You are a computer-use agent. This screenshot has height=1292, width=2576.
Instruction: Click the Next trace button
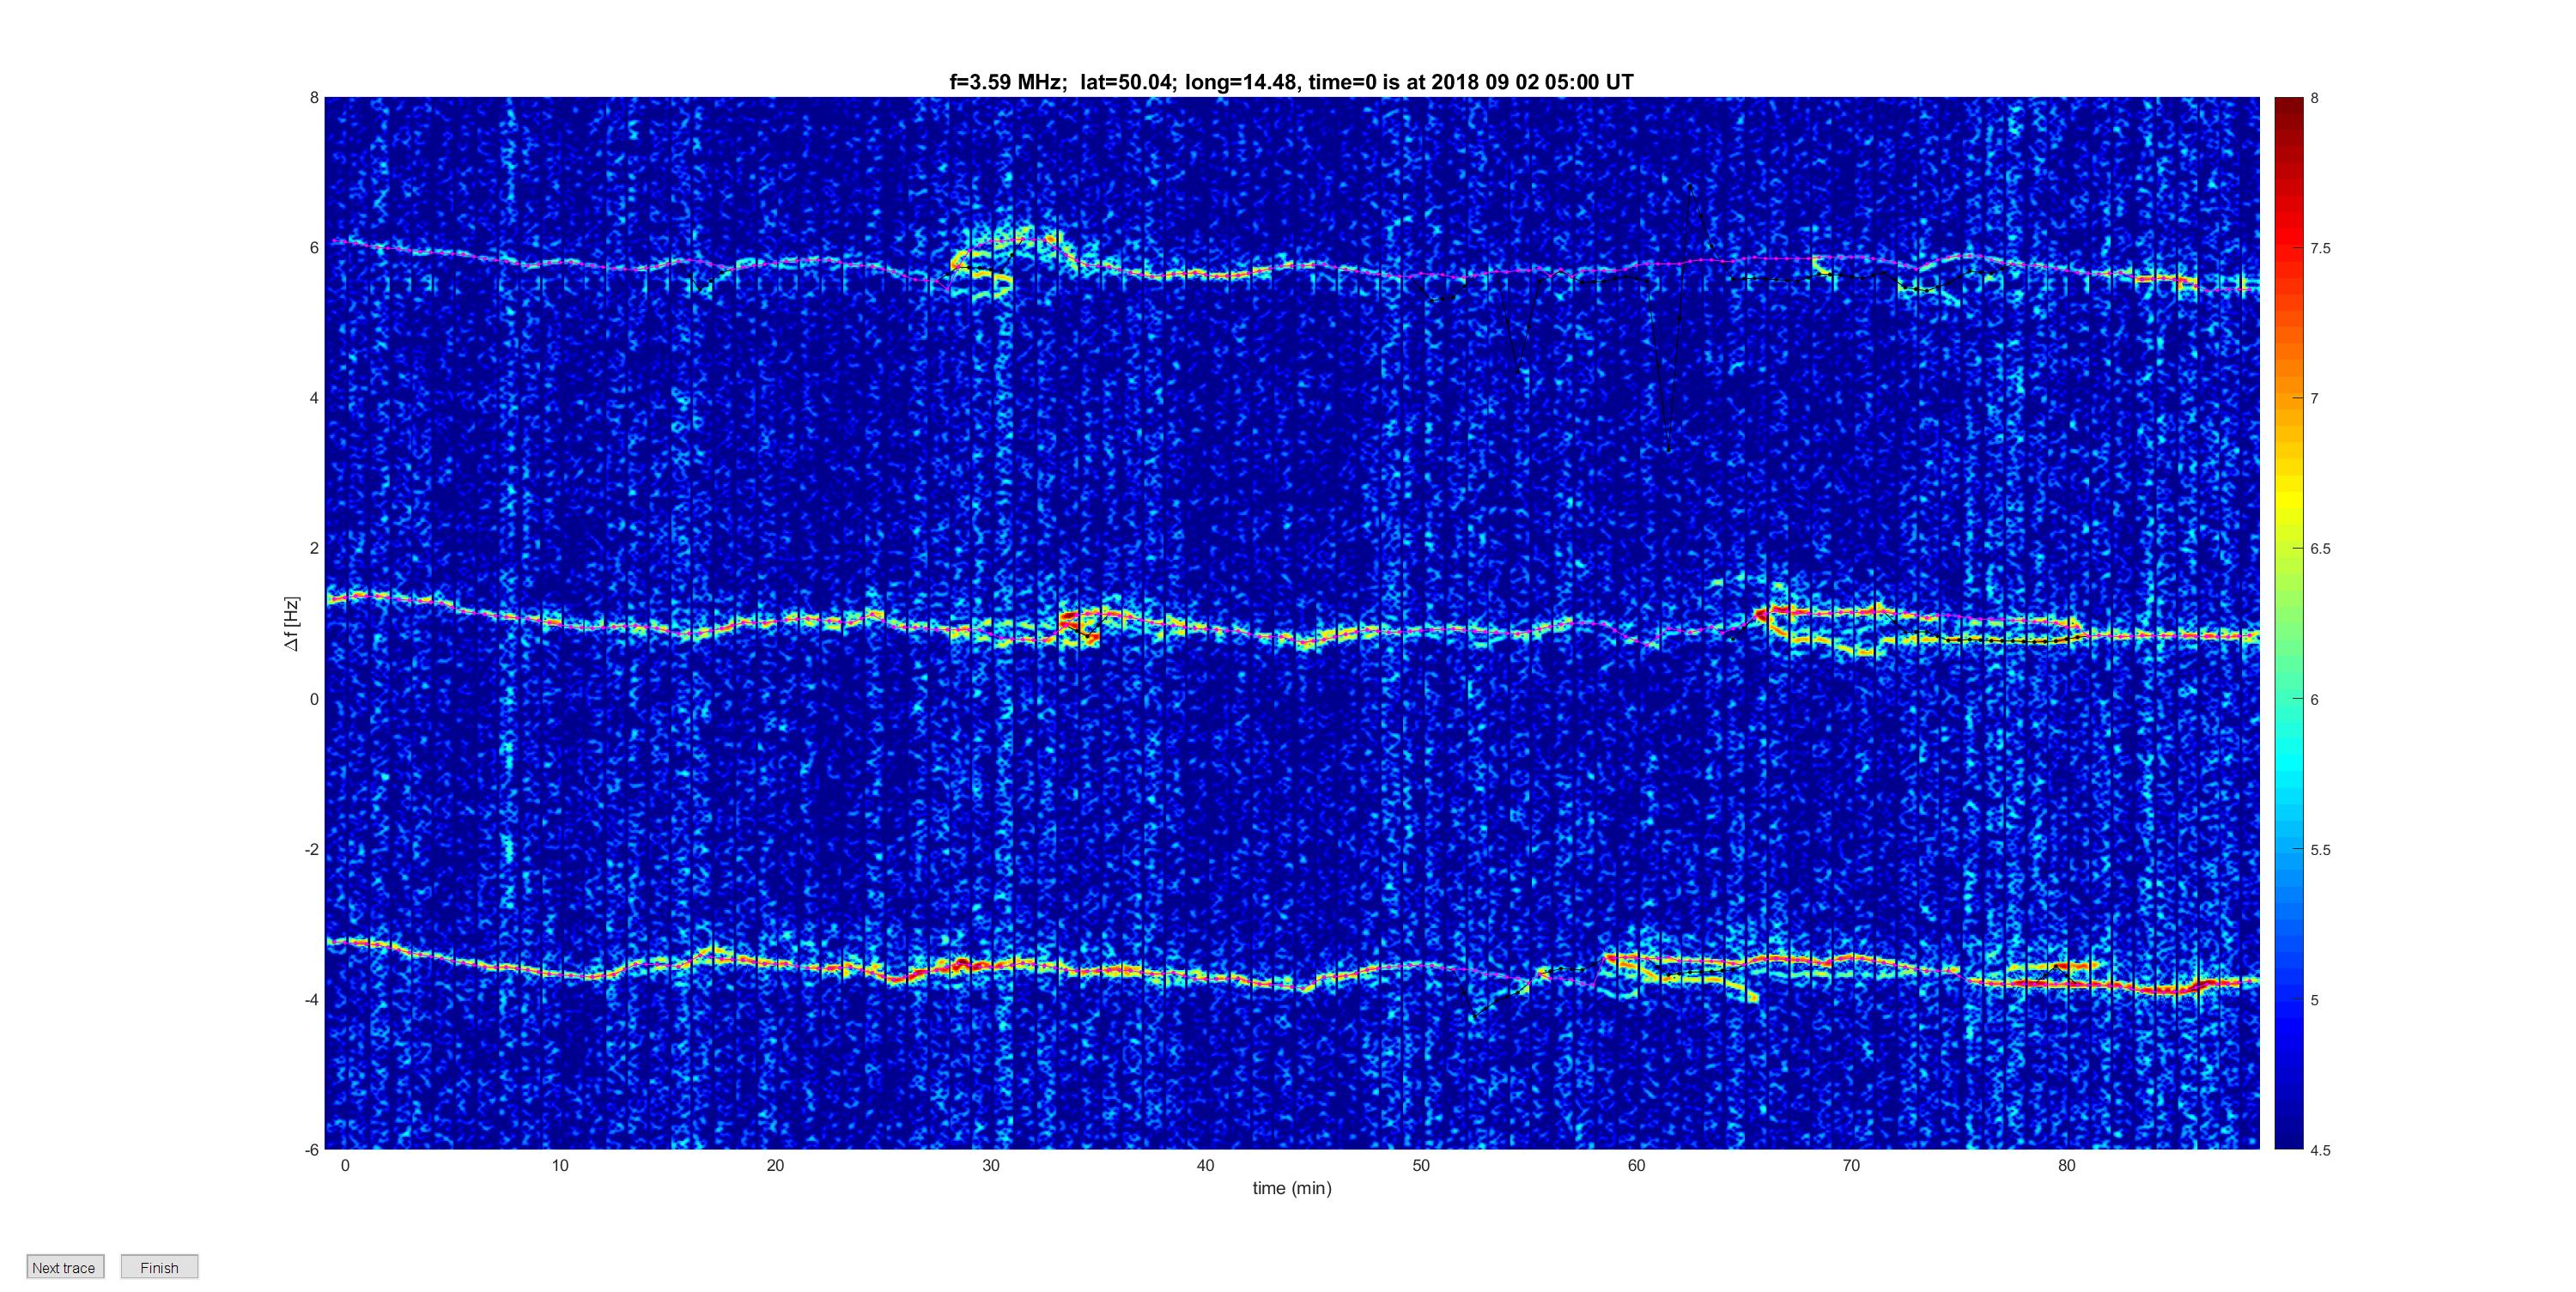65,1267
